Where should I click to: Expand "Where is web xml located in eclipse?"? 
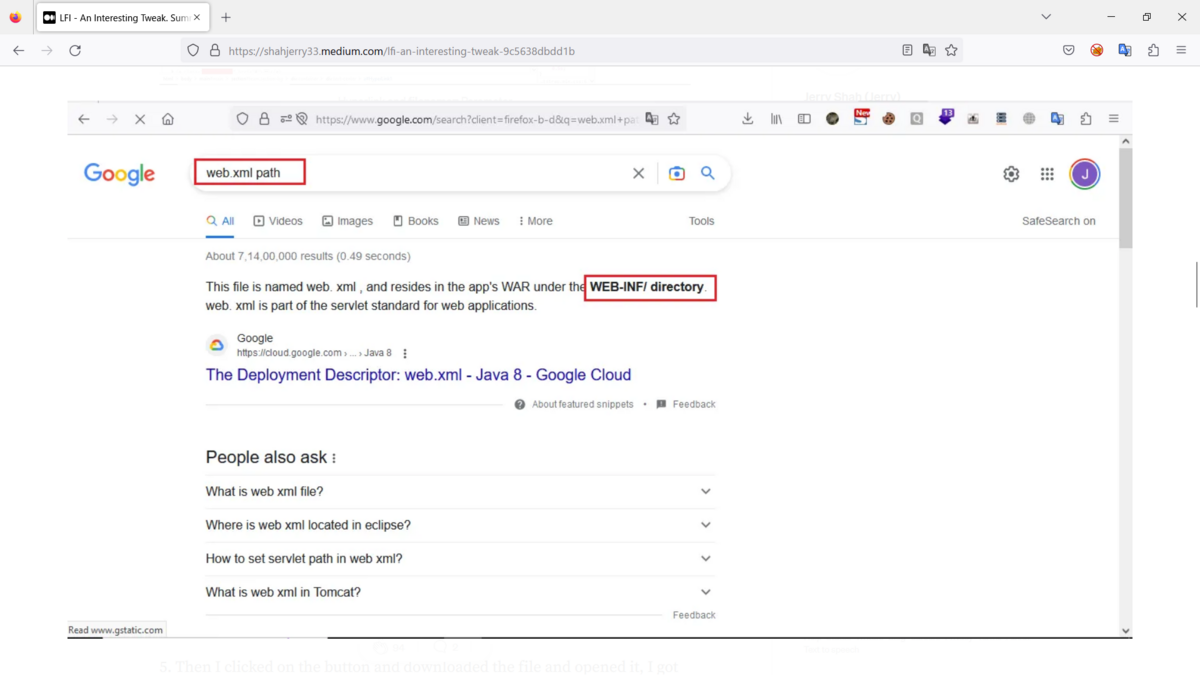460,525
